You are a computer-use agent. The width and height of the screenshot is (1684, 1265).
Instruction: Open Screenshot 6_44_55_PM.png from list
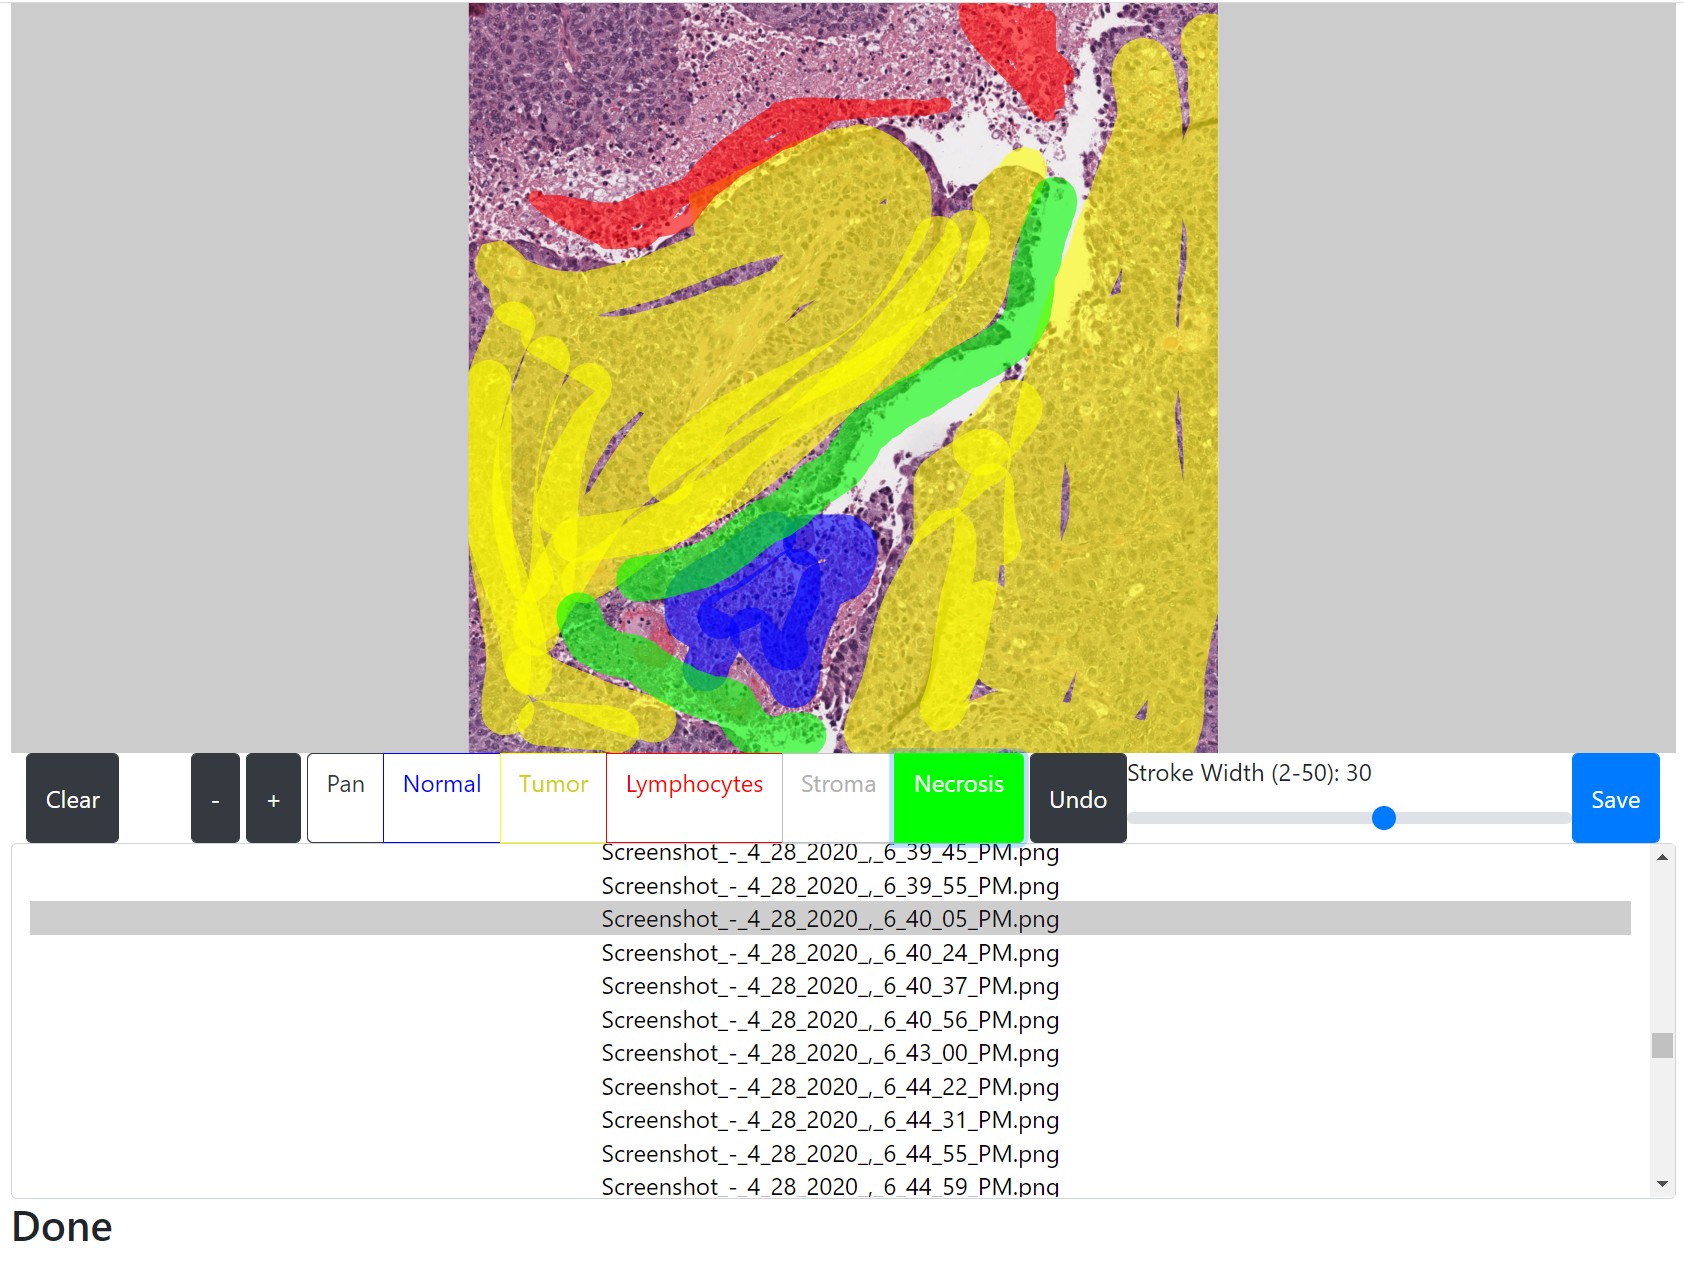830,1154
